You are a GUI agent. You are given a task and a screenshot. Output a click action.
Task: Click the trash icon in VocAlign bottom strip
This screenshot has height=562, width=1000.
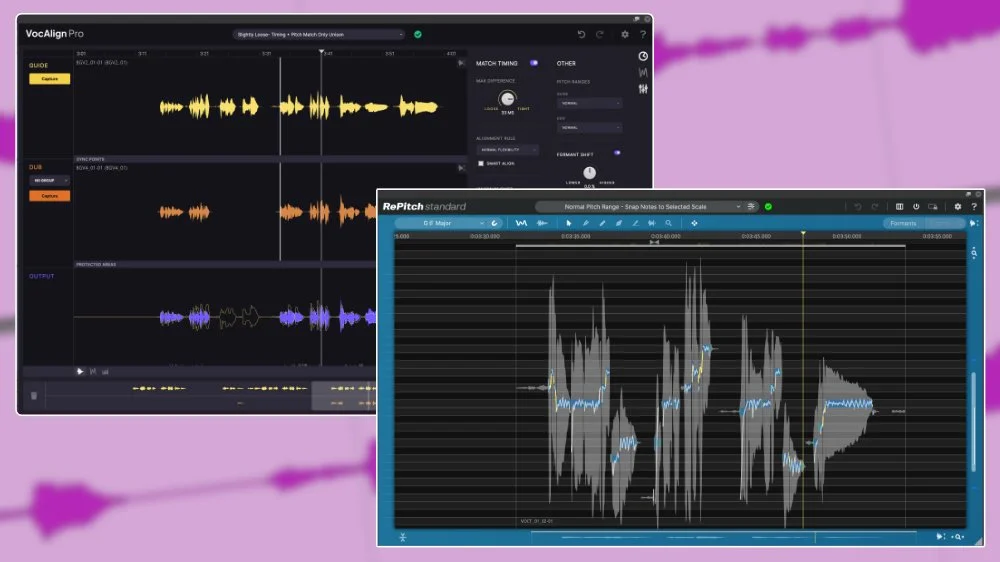(x=34, y=396)
